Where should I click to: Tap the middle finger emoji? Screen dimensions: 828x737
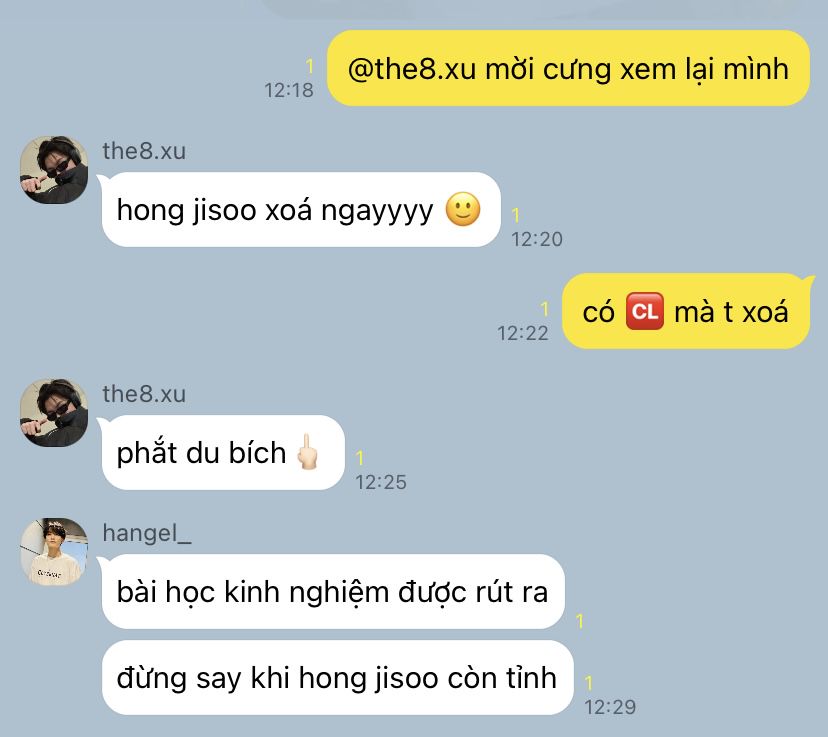pyautogui.click(x=307, y=451)
